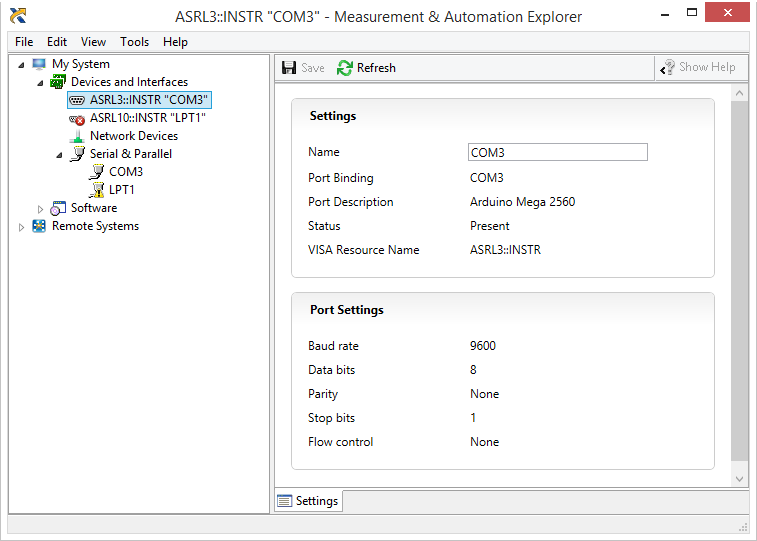This screenshot has width=757, height=541.
Task: Select the Remote Systems tree item
Action: [96, 226]
